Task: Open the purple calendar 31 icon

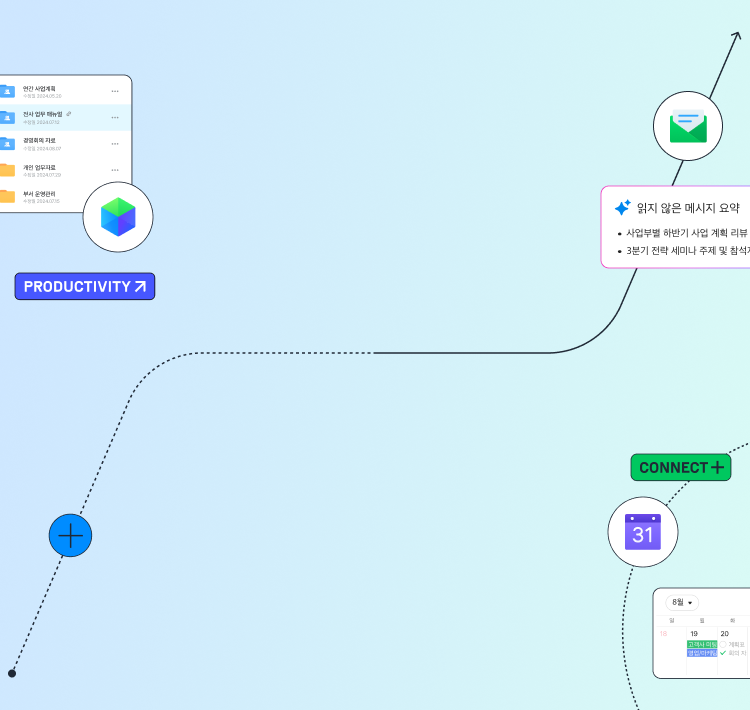Action: 643,532
